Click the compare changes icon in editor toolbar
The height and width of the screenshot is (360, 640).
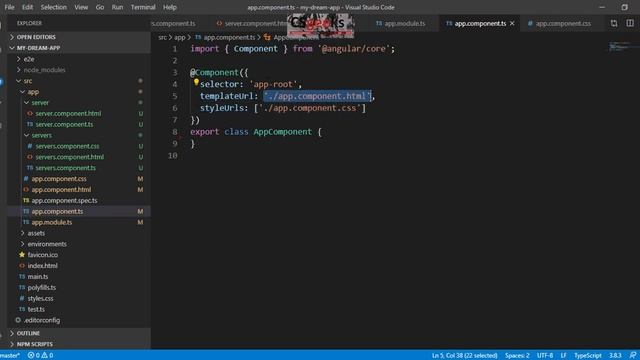coord(614,24)
